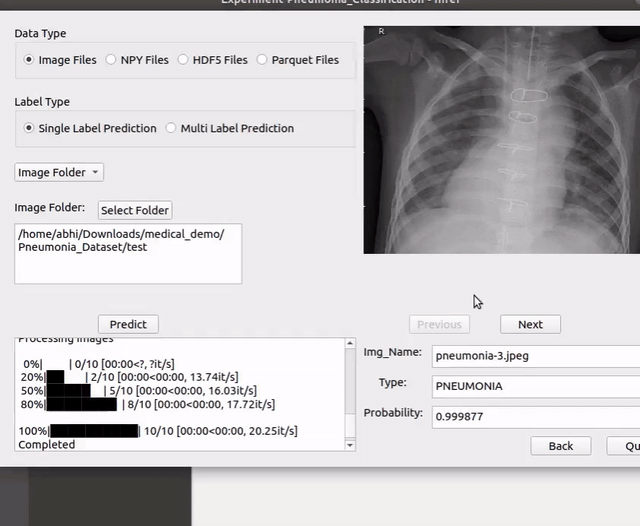The image size is (640, 526).
Task: Open the Image Folder dropdown
Action: (x=59, y=172)
